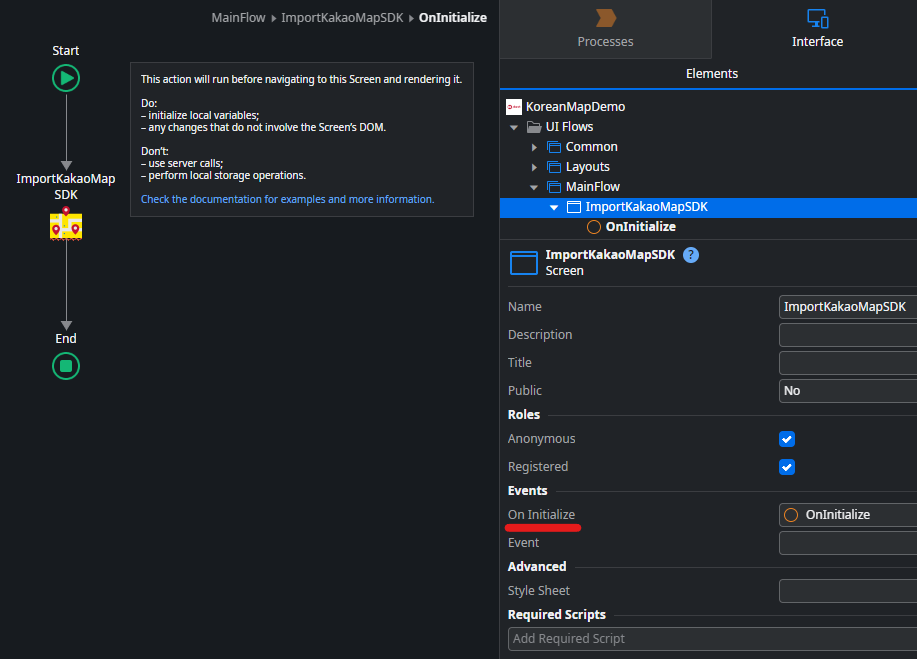
Task: Collapse the ImportKakaoMapSDK screen node
Action: (x=554, y=208)
